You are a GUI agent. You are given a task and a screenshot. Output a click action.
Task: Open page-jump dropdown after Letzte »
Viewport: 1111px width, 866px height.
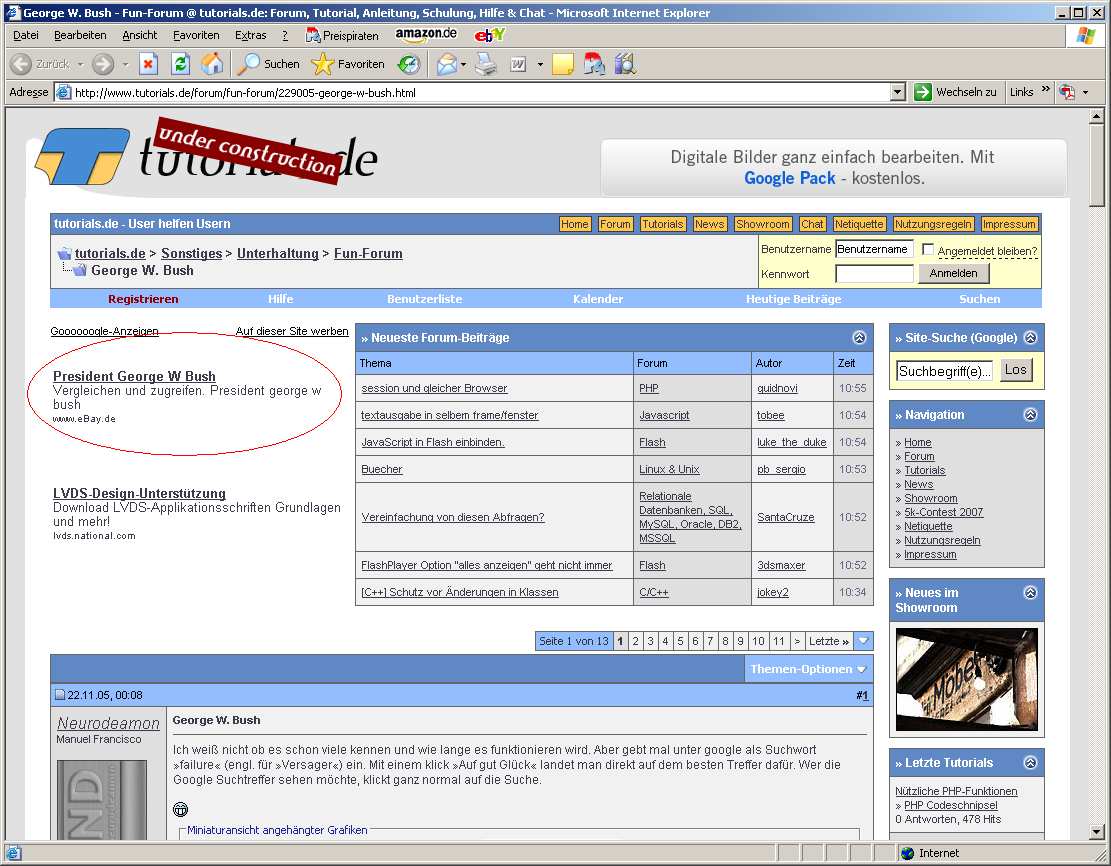(x=864, y=641)
